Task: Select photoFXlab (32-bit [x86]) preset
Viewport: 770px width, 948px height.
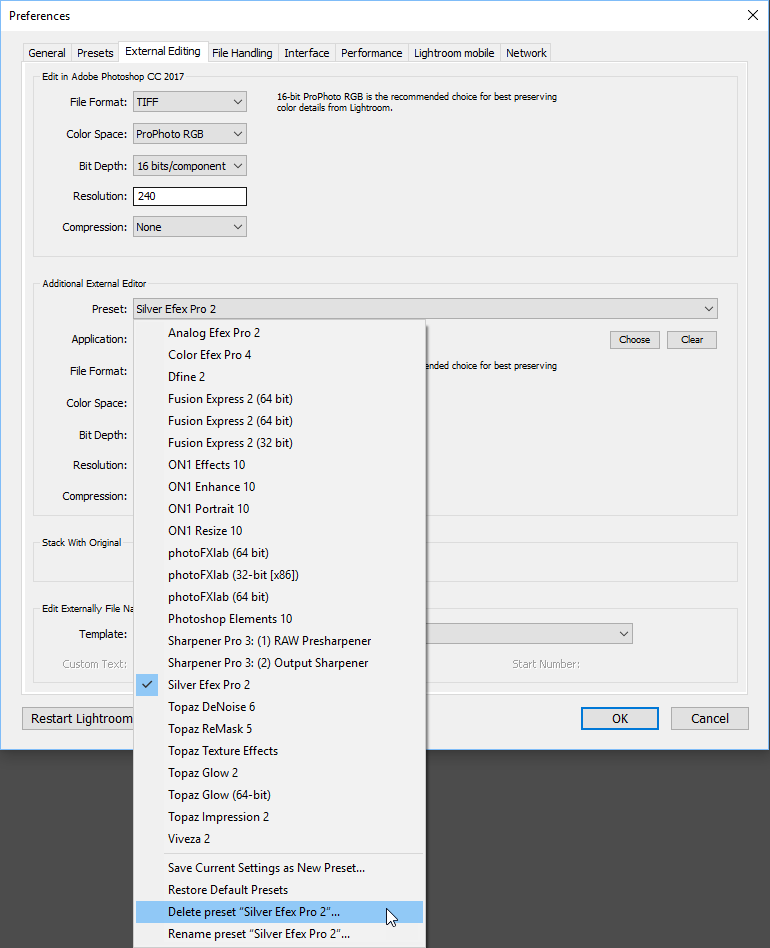Action: click(x=279, y=575)
